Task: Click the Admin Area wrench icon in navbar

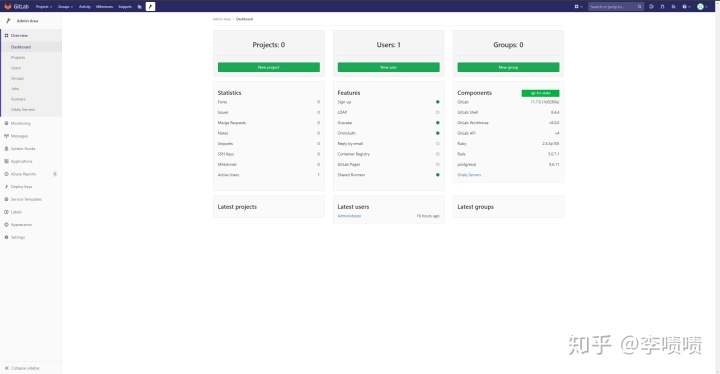Action: (x=150, y=6)
